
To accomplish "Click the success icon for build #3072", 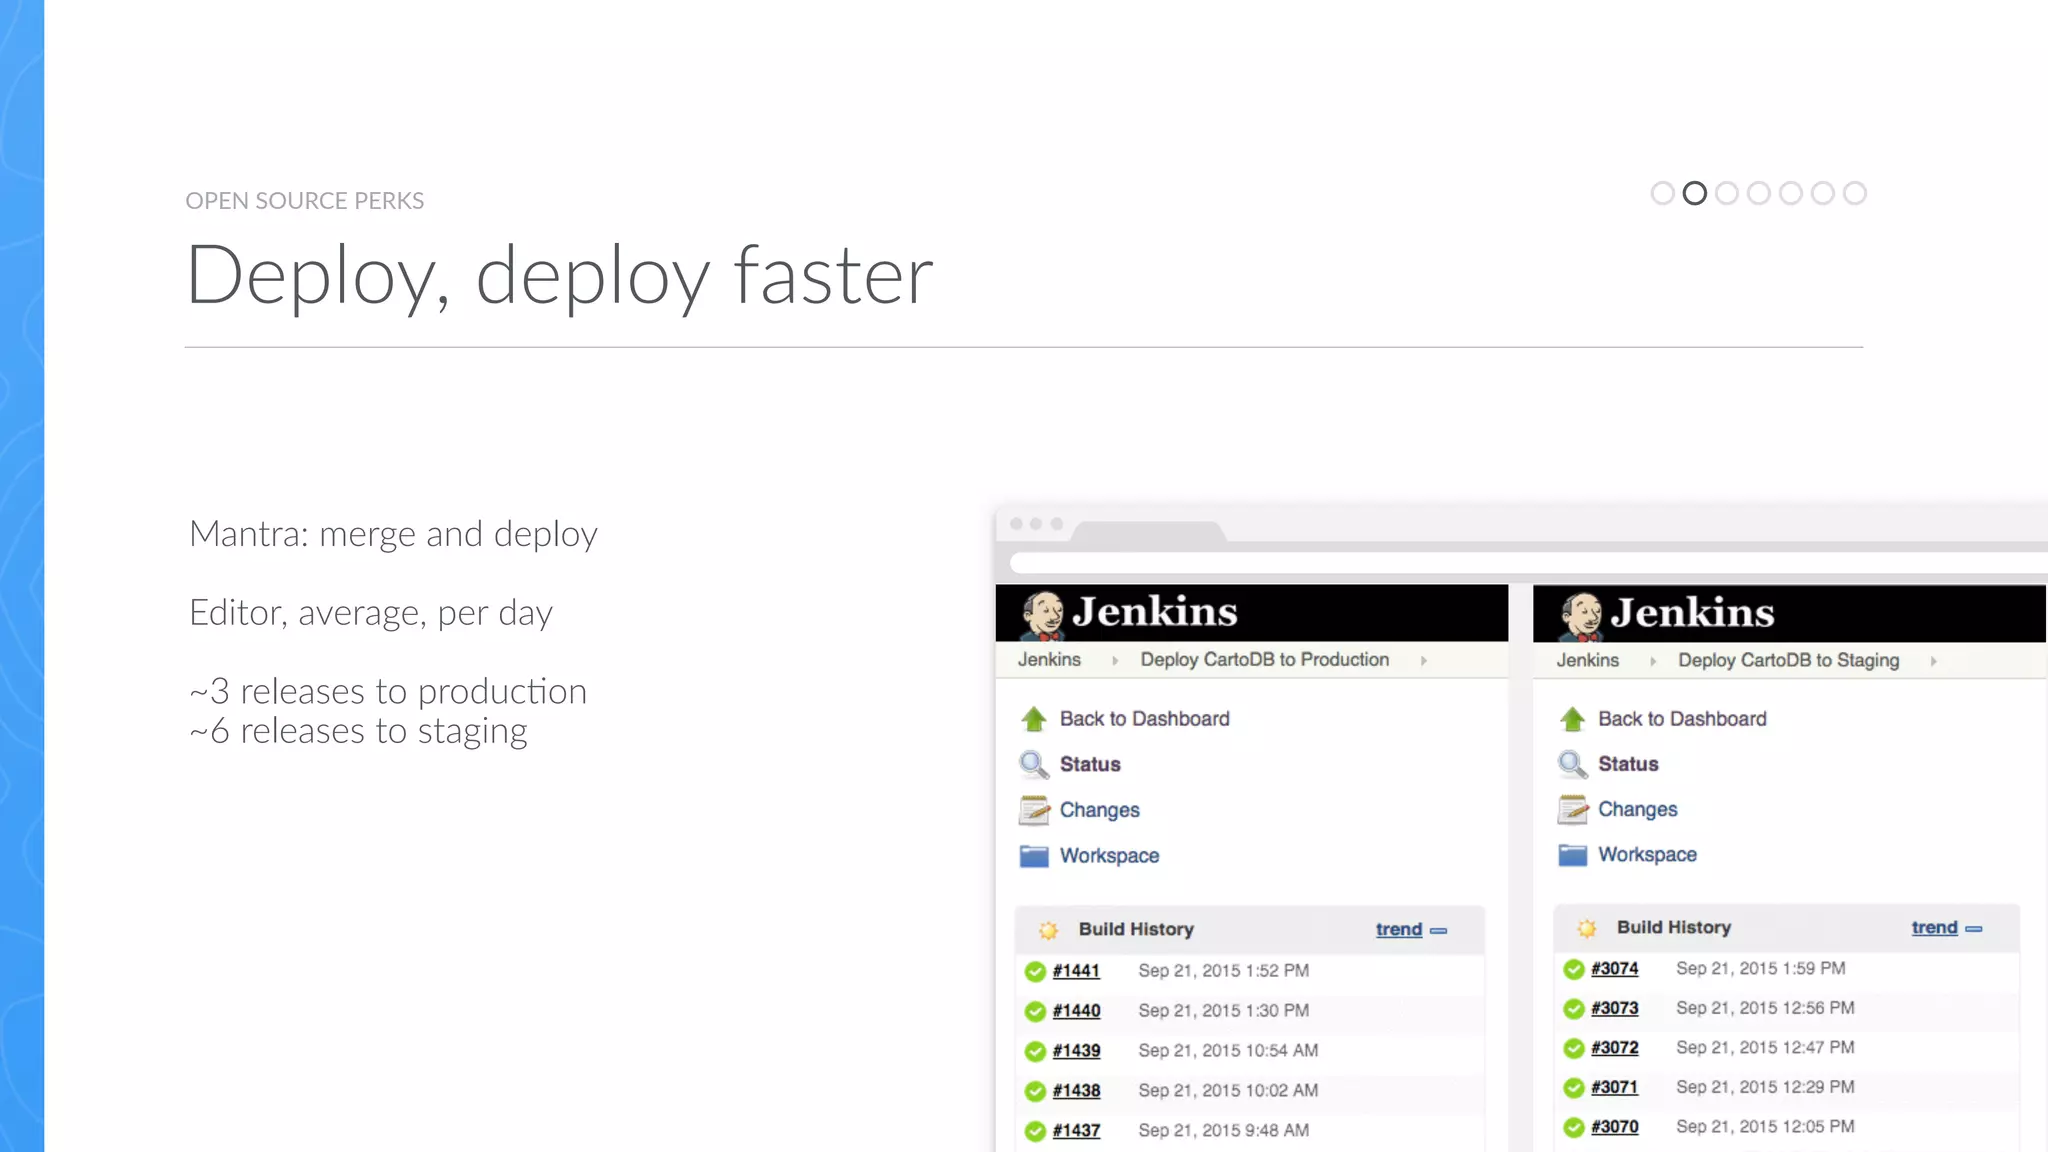I will (1574, 1048).
